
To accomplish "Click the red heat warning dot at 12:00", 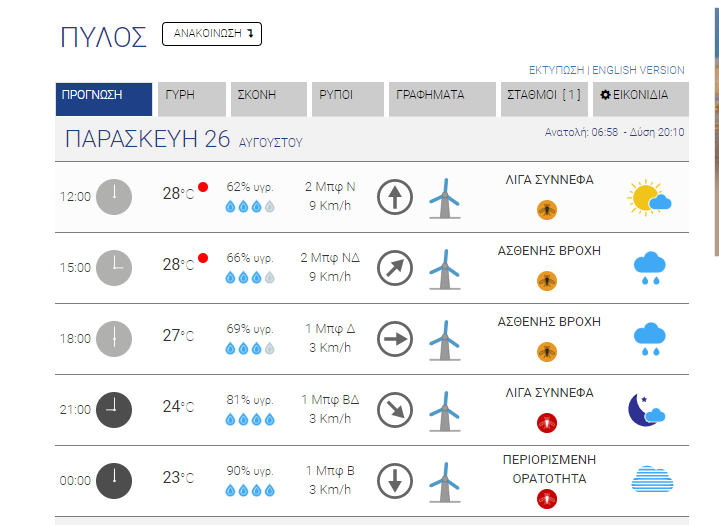I will (203, 187).
